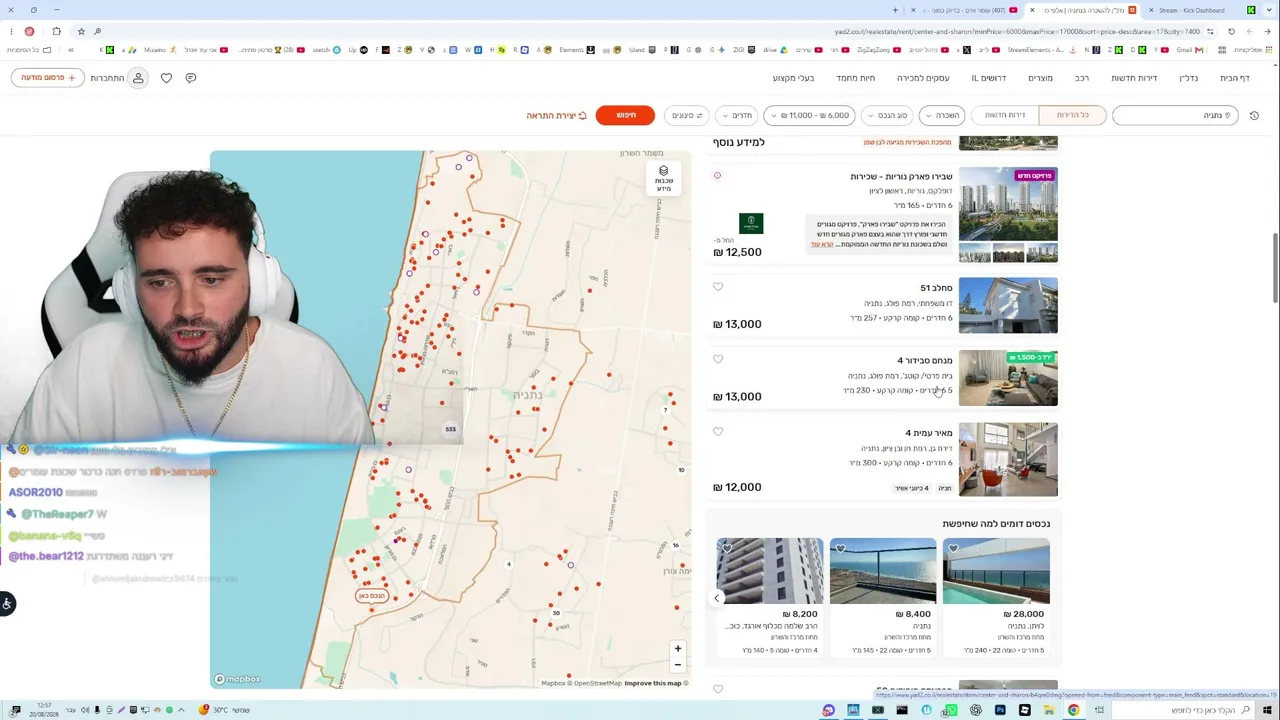Screen dimensions: 1280x720
Task: Click the Improve this map link
Action: click(x=652, y=684)
